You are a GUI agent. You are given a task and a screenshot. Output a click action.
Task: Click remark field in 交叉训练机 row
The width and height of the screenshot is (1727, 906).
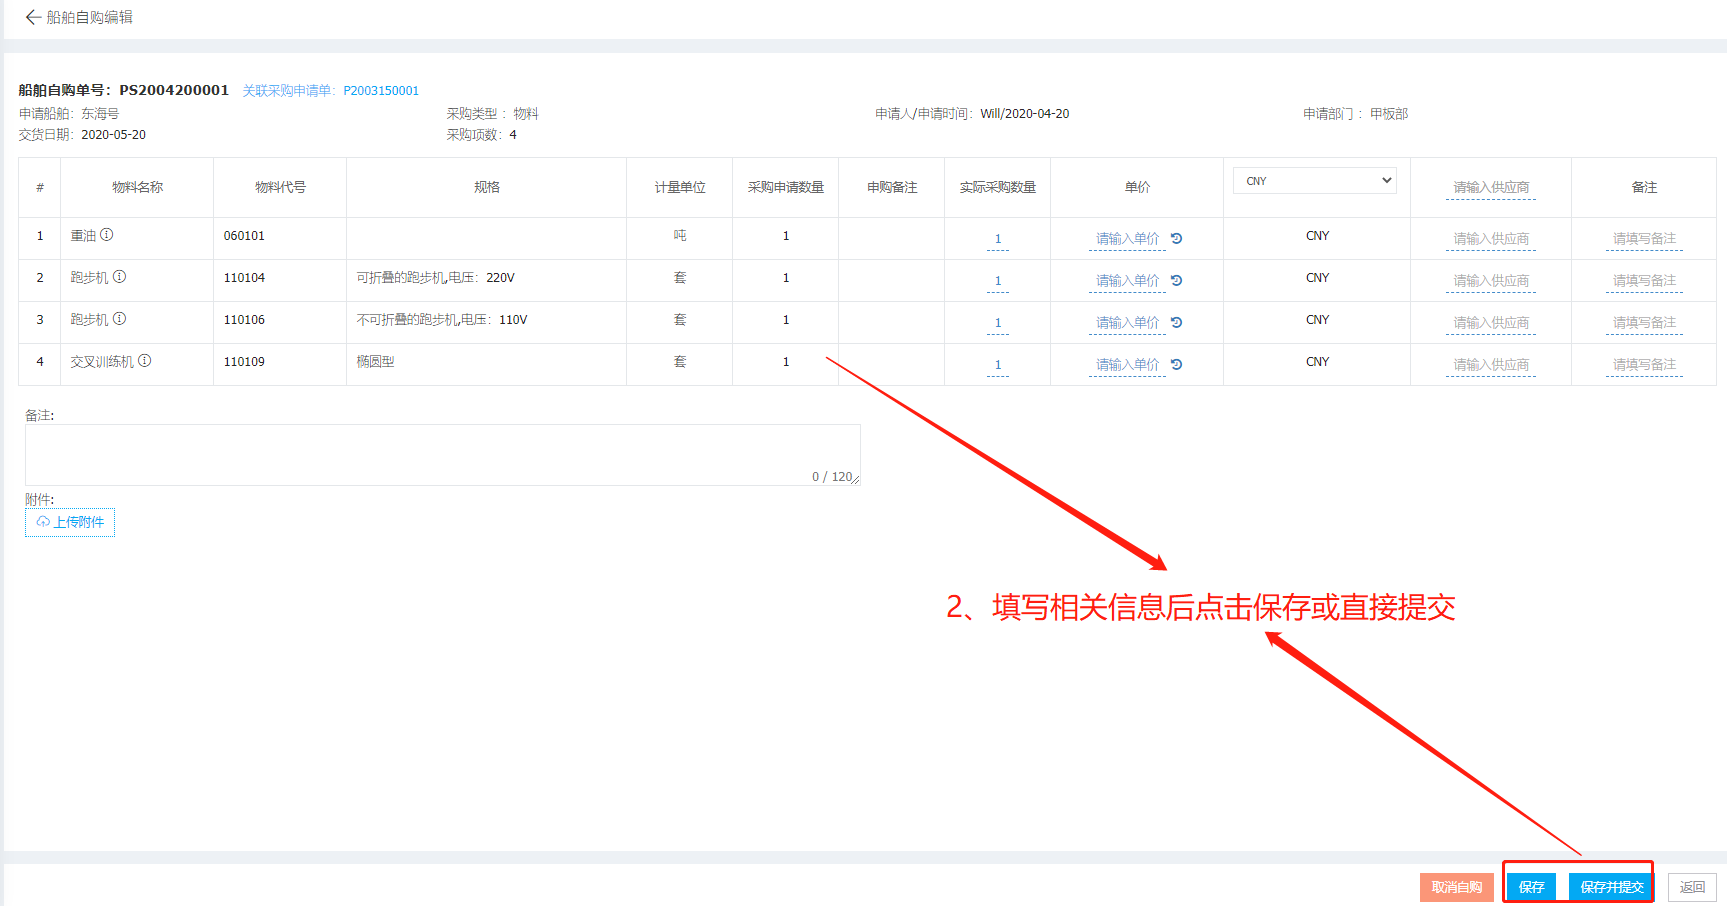coord(1644,365)
